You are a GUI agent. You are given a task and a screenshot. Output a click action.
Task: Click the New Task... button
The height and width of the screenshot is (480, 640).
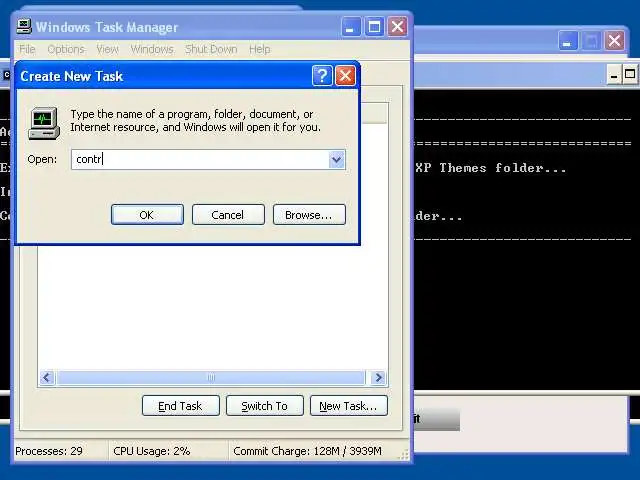[x=349, y=406]
